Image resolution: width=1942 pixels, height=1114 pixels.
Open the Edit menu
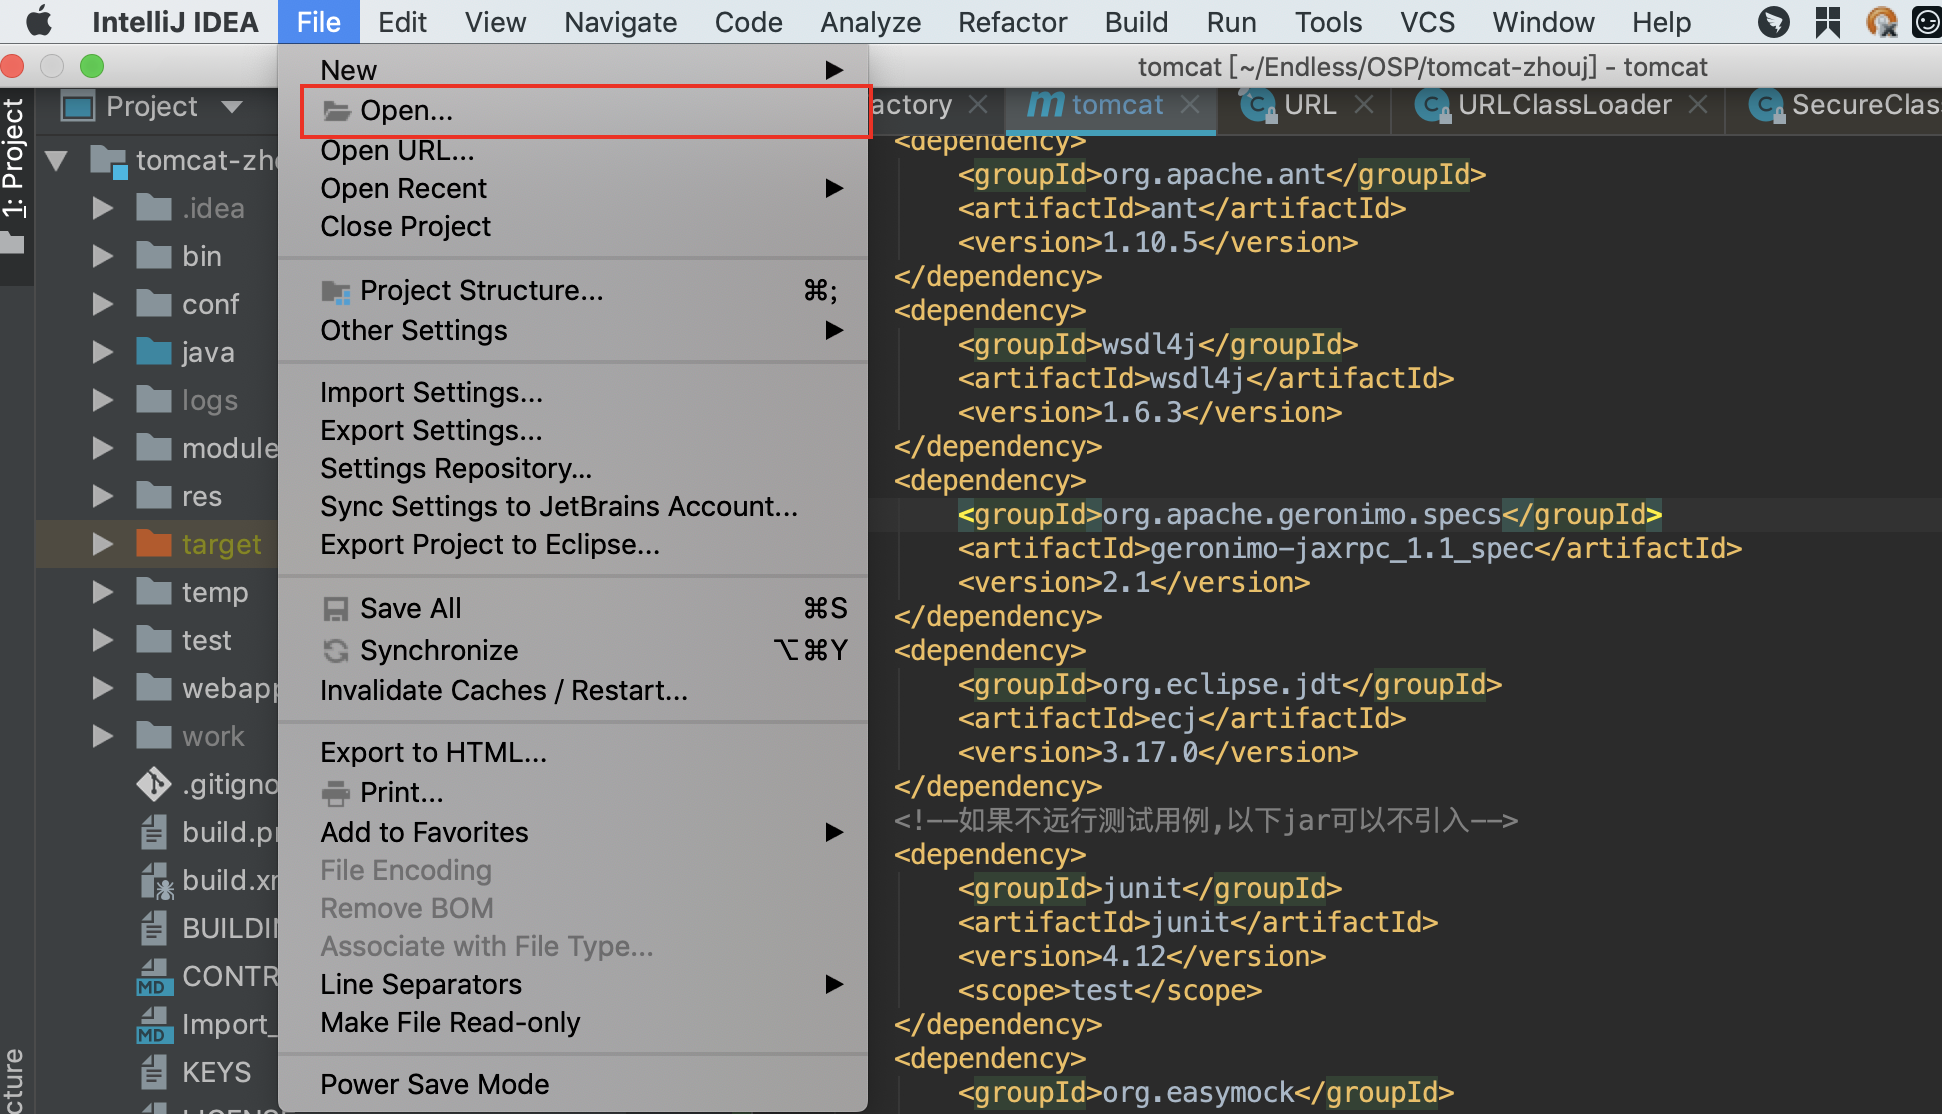(402, 22)
